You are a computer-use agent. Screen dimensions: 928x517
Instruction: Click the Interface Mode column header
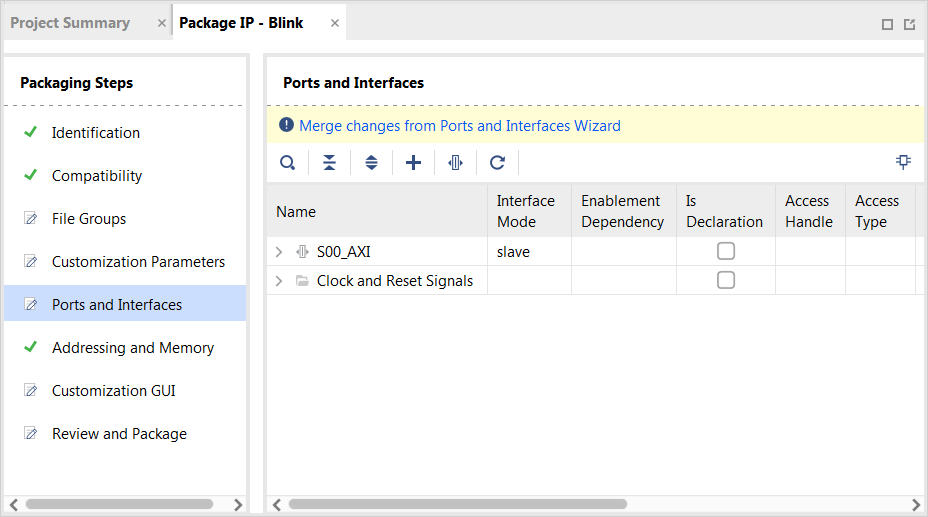pos(526,211)
